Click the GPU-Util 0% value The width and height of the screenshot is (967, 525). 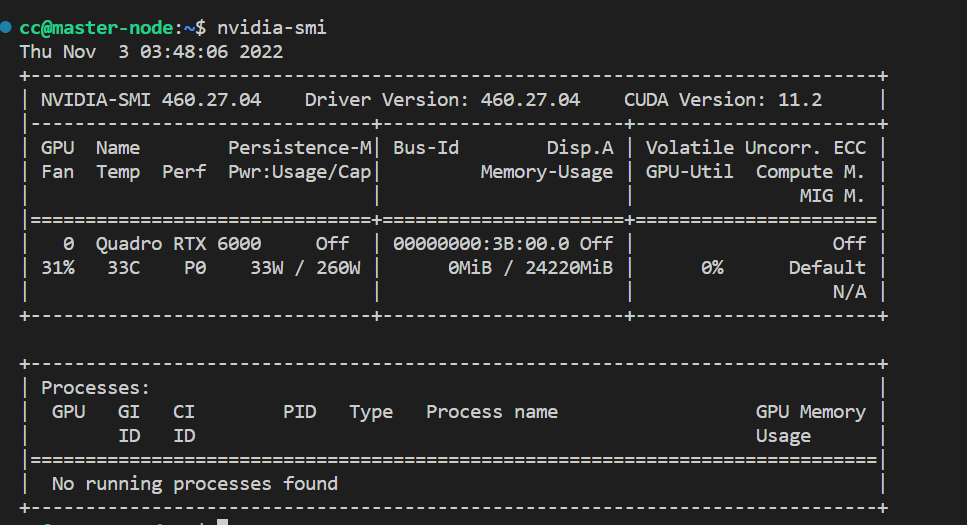click(x=712, y=268)
